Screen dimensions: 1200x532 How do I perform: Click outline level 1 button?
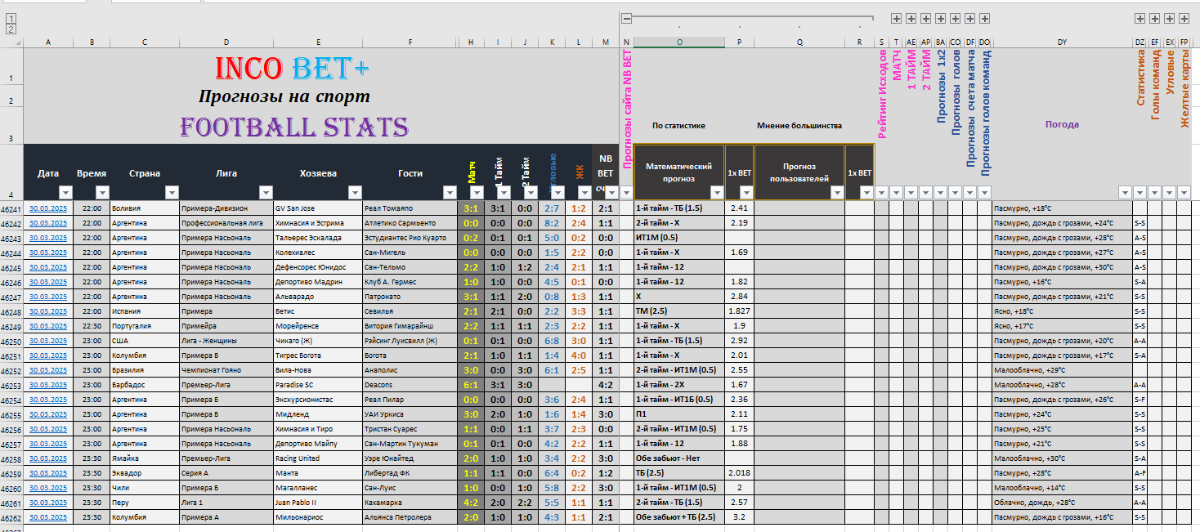point(11,18)
